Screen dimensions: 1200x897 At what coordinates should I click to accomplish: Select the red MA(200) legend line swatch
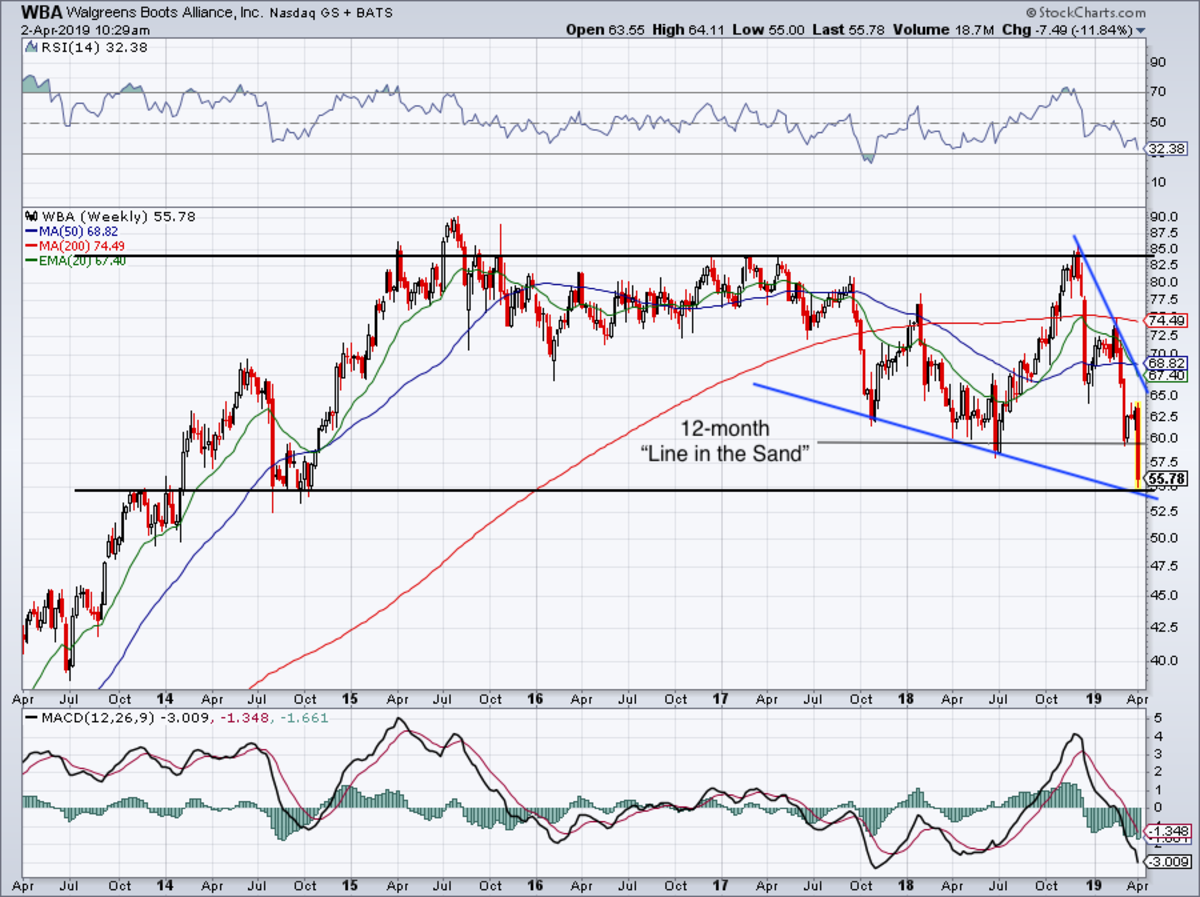click(x=30, y=246)
